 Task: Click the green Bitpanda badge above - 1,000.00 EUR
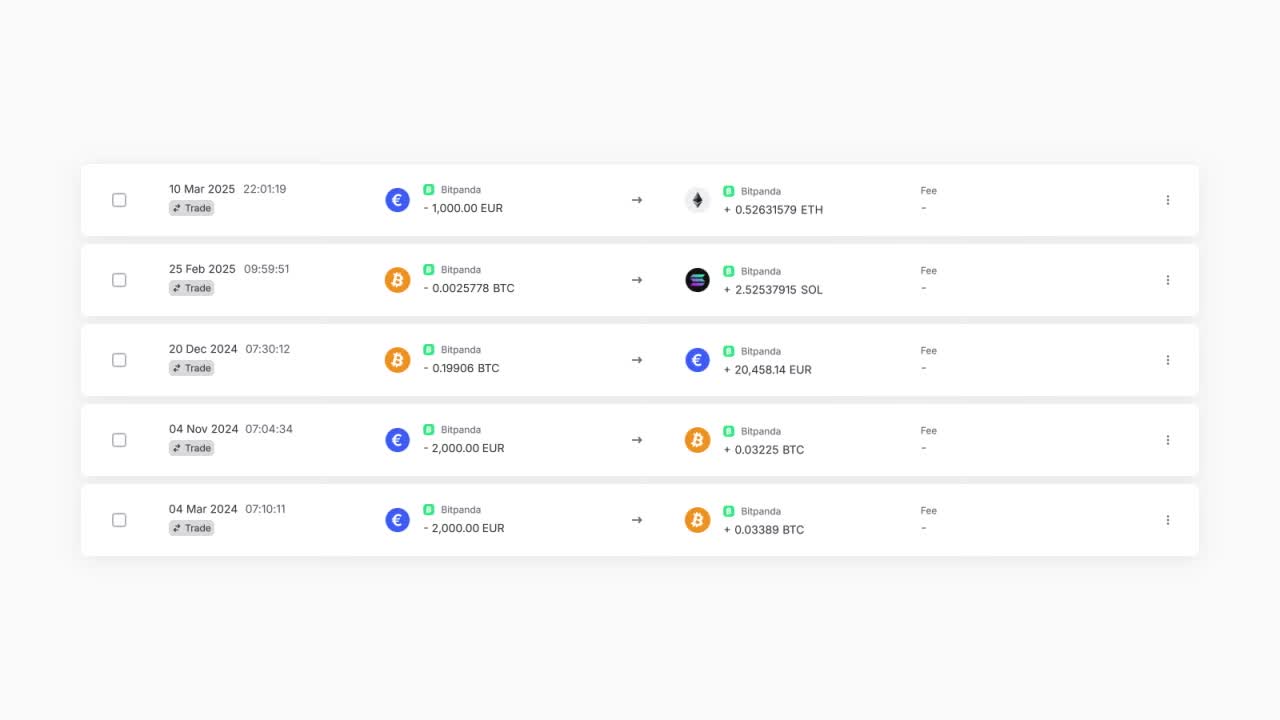pyautogui.click(x=429, y=189)
